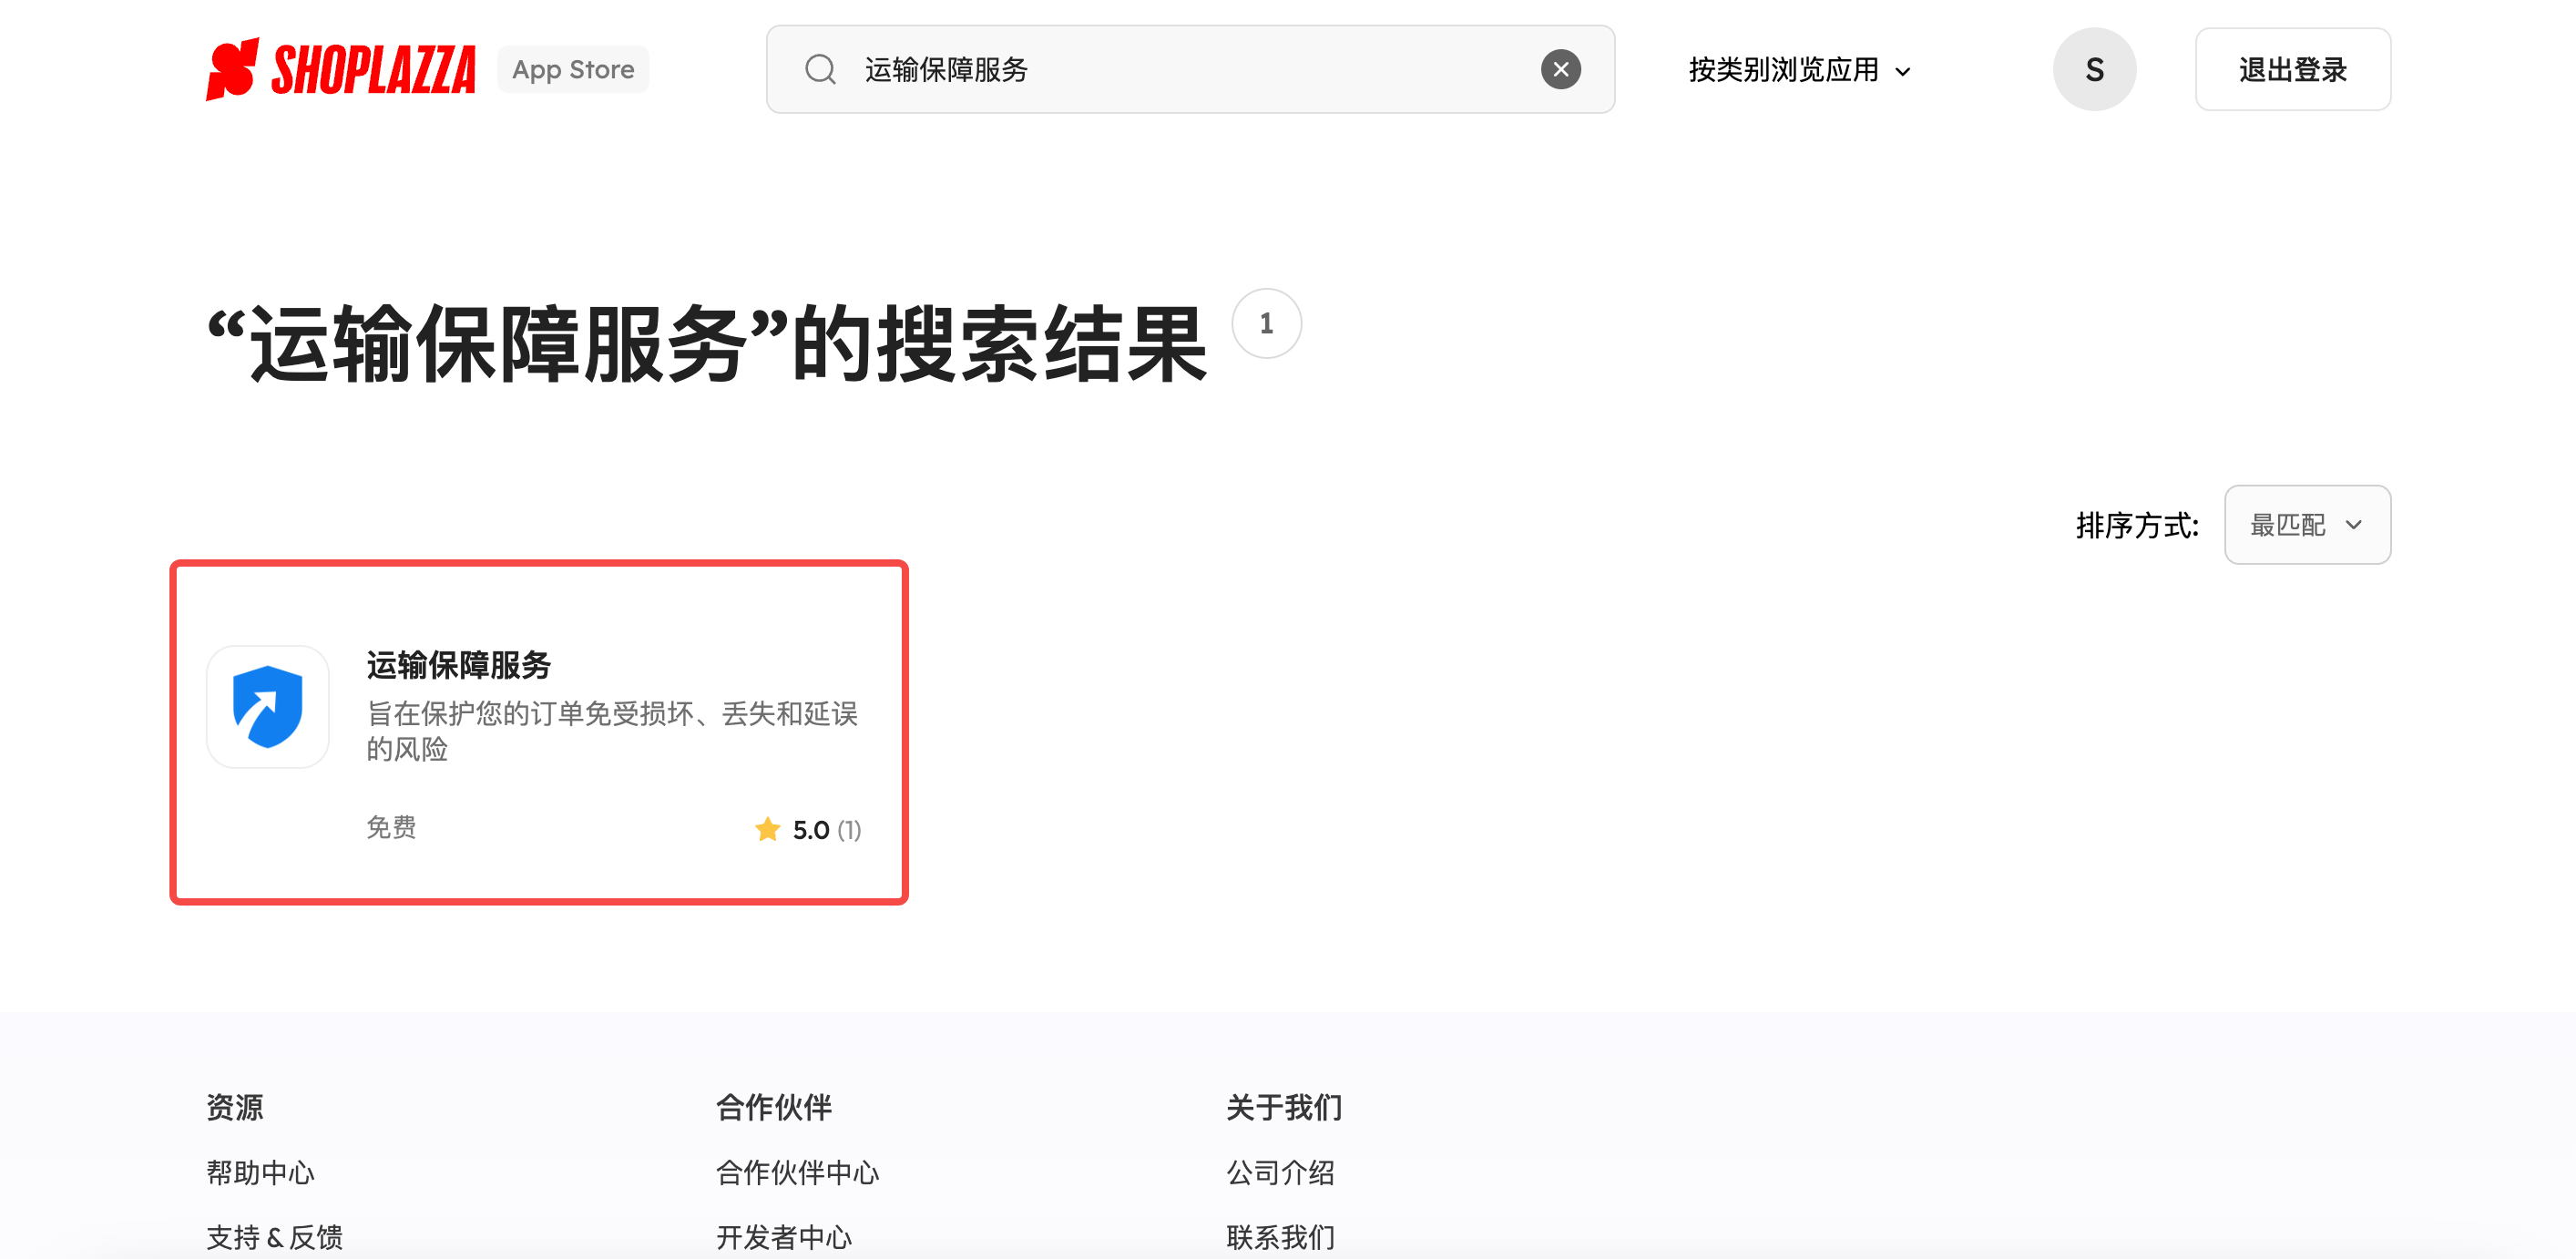
Task: Clear the search text with the X button
Action: (x=1560, y=69)
